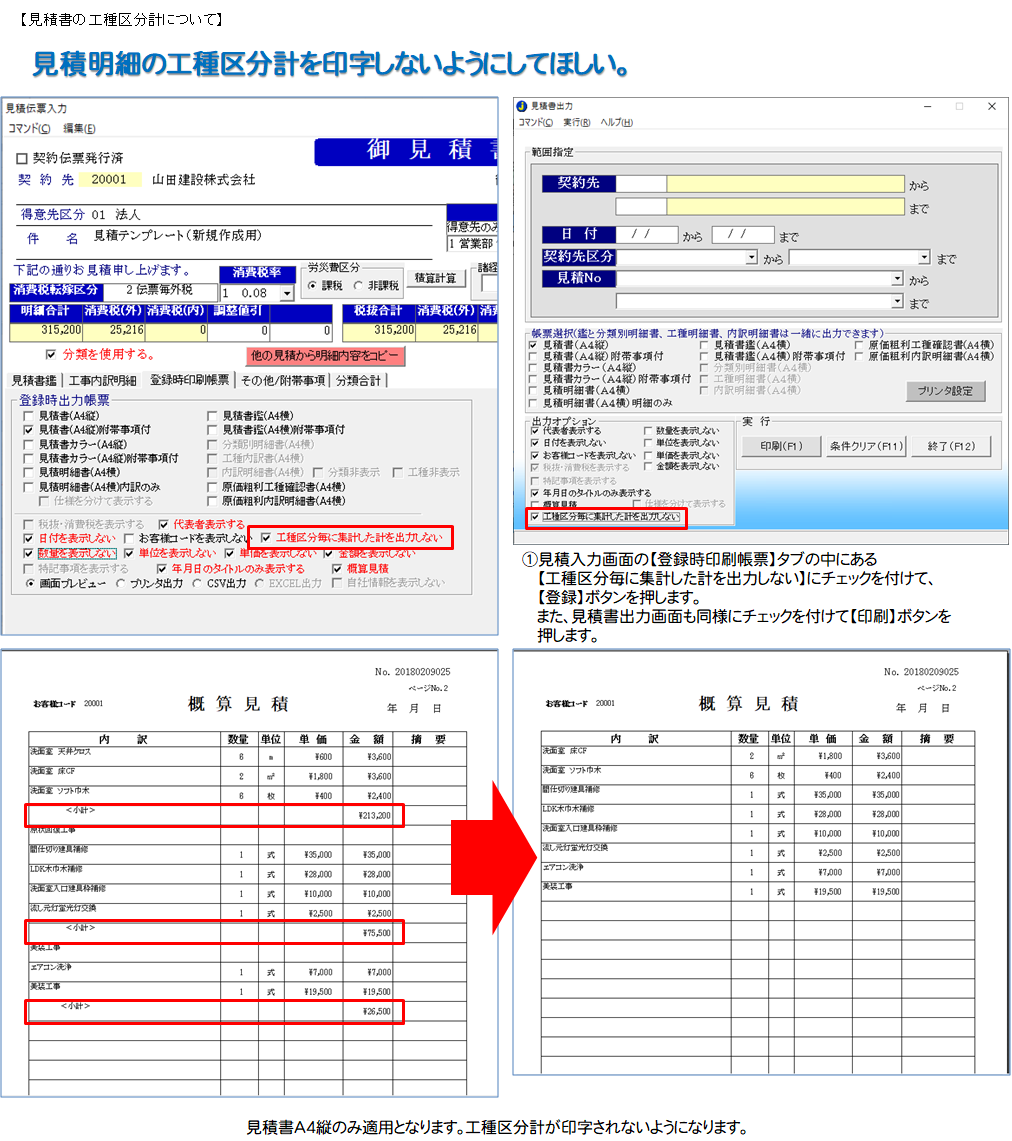Screen dimensions: 1012x1141
Task: Select the 非課税 radio button
Action: (359, 286)
